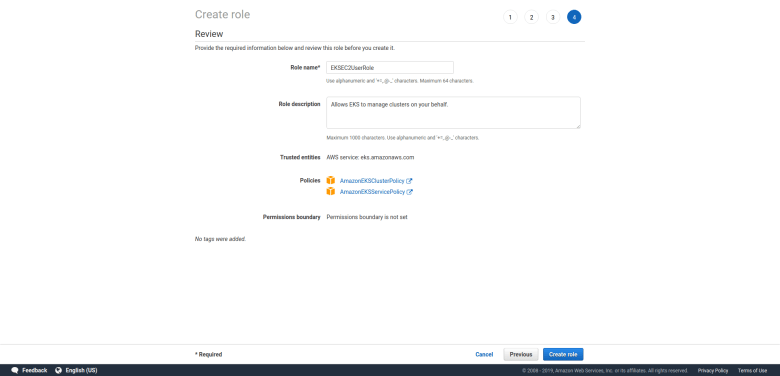Cancel the role creation
Image resolution: width=780 pixels, height=376 pixels.
(484, 355)
